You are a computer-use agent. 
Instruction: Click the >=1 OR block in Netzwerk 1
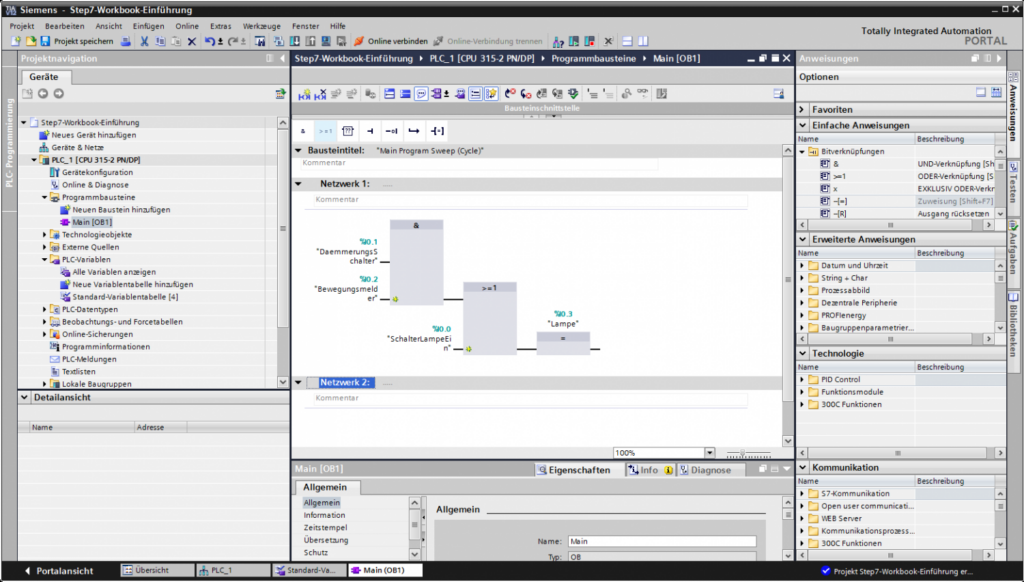(x=490, y=318)
